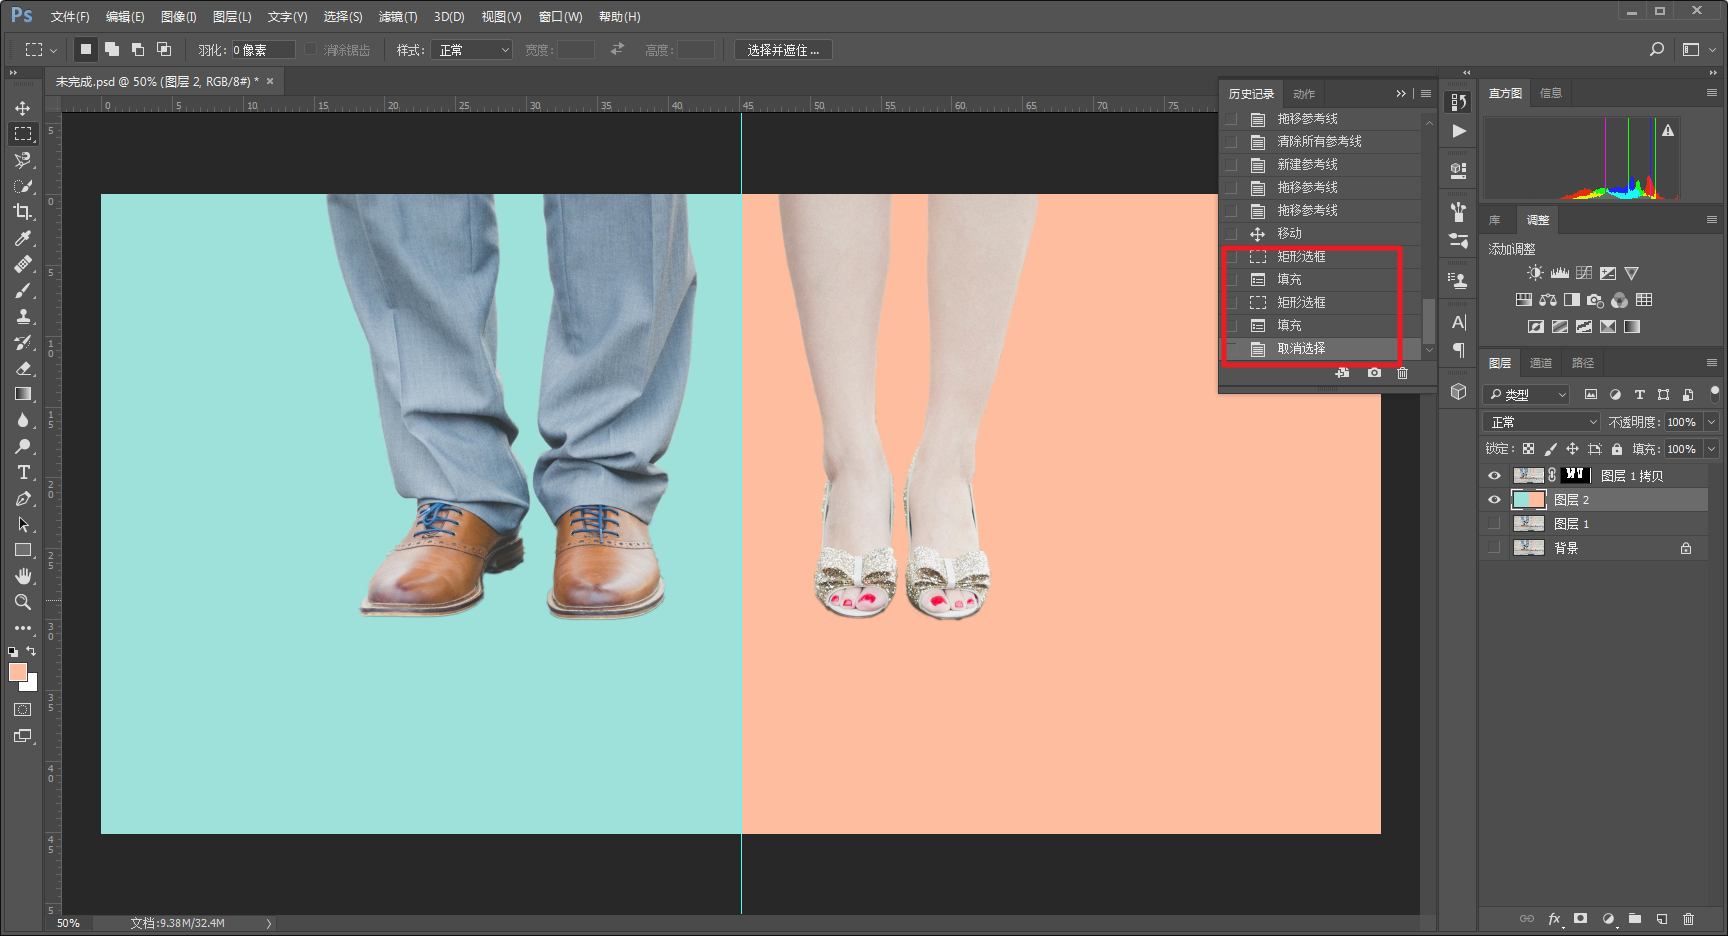Create new snapshot with camera icon
Image resolution: width=1728 pixels, height=936 pixels.
tap(1374, 373)
